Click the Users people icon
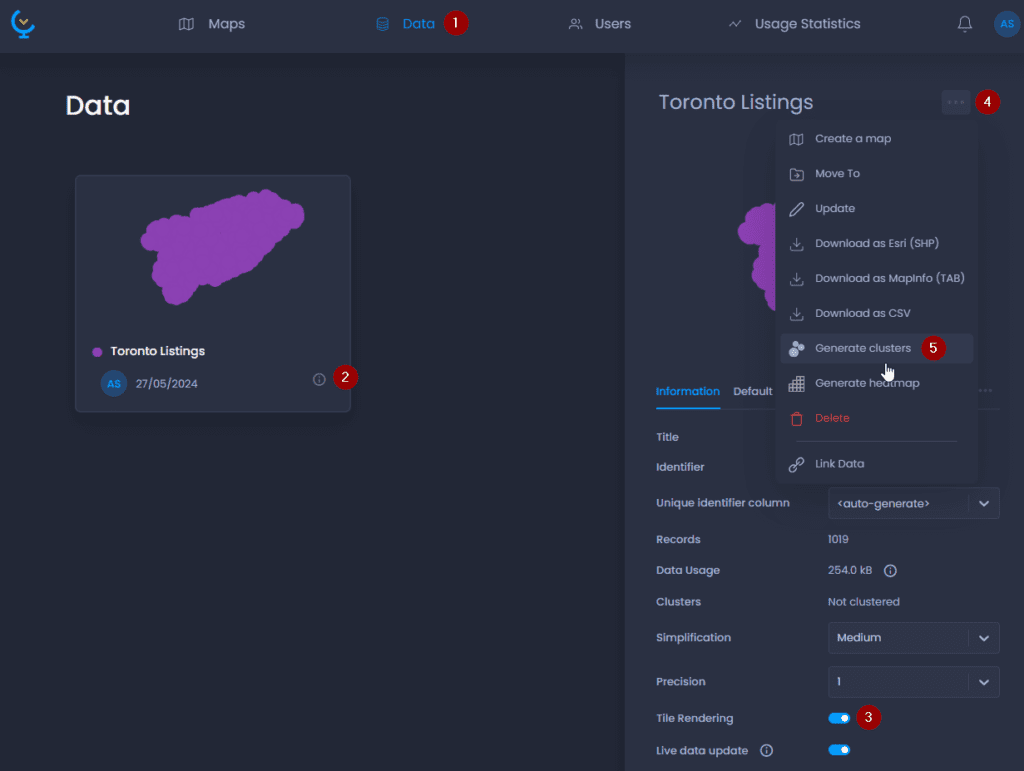The width and height of the screenshot is (1024, 771). click(x=575, y=24)
